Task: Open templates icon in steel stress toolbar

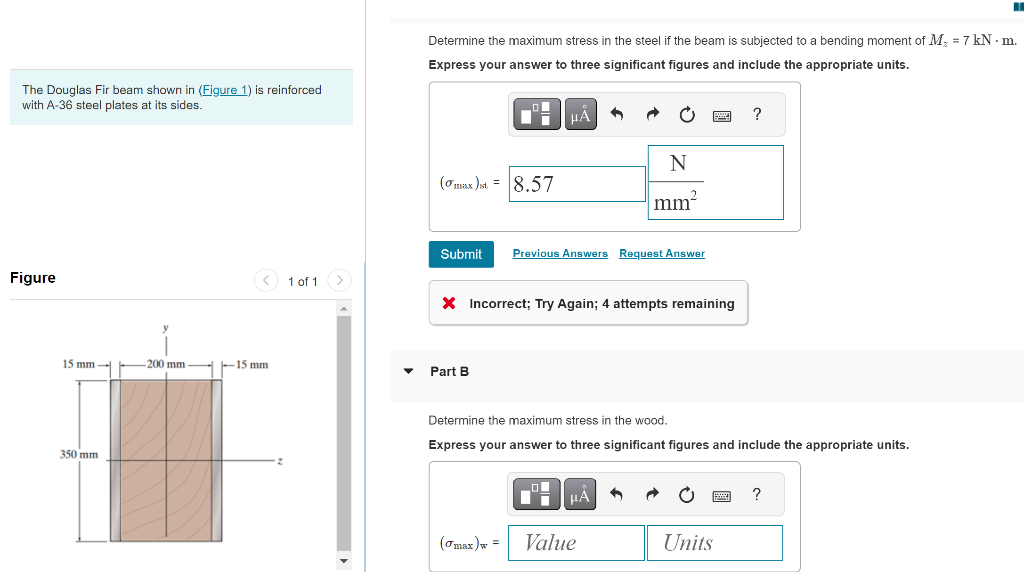Action: (x=537, y=114)
